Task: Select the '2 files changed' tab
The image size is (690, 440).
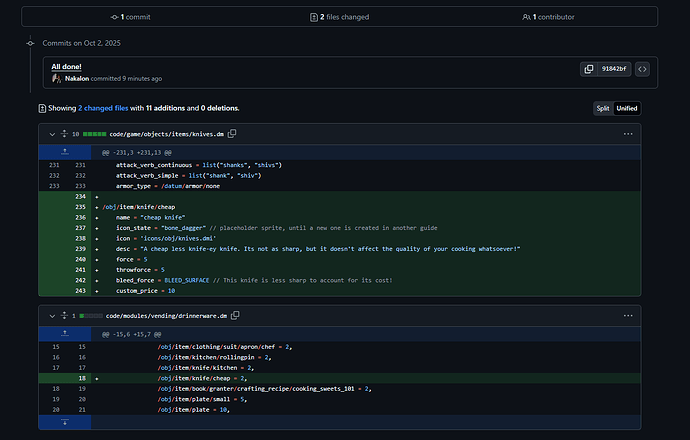Action: [x=339, y=17]
